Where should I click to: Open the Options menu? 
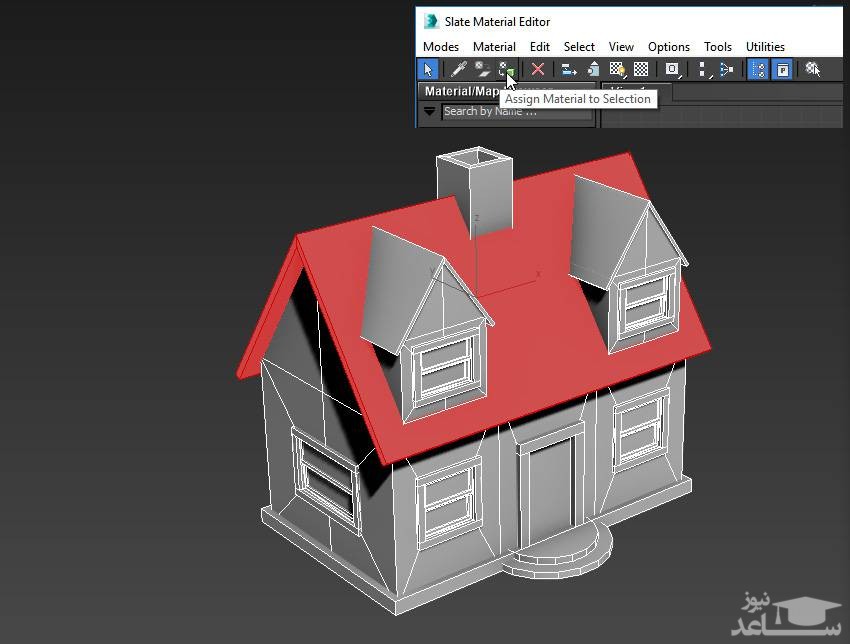tap(668, 46)
